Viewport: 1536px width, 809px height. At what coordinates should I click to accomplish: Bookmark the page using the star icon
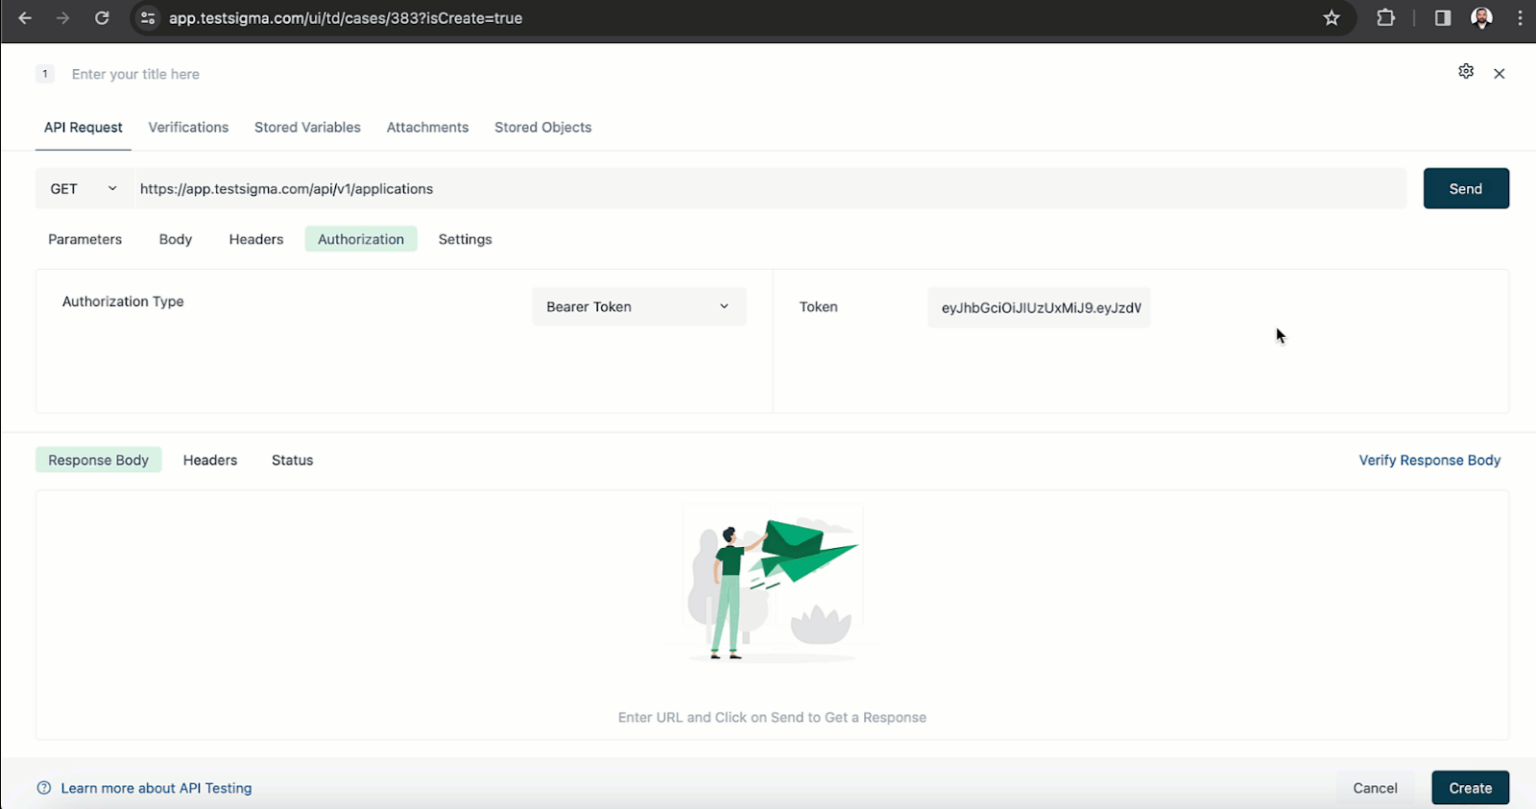(1331, 17)
